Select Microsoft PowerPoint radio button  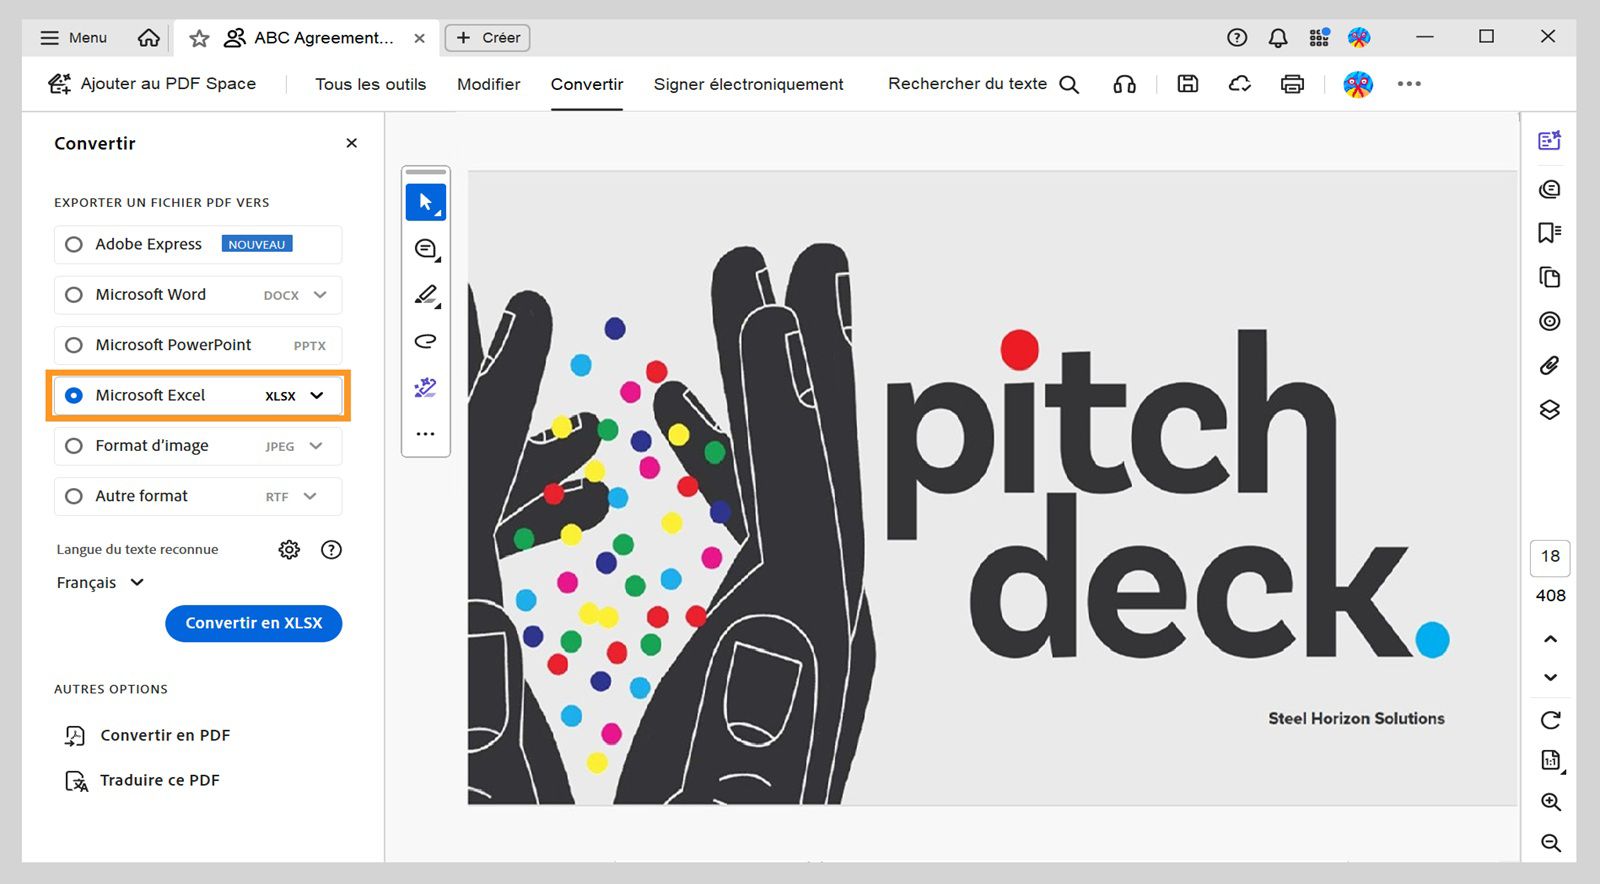click(x=74, y=345)
